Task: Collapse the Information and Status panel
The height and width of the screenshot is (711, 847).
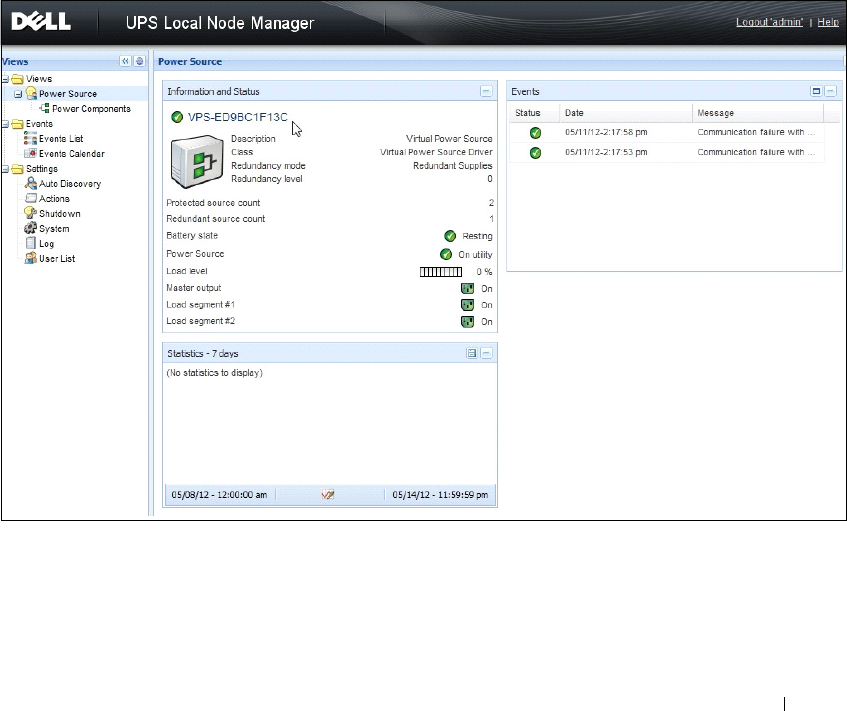Action: 486,91
